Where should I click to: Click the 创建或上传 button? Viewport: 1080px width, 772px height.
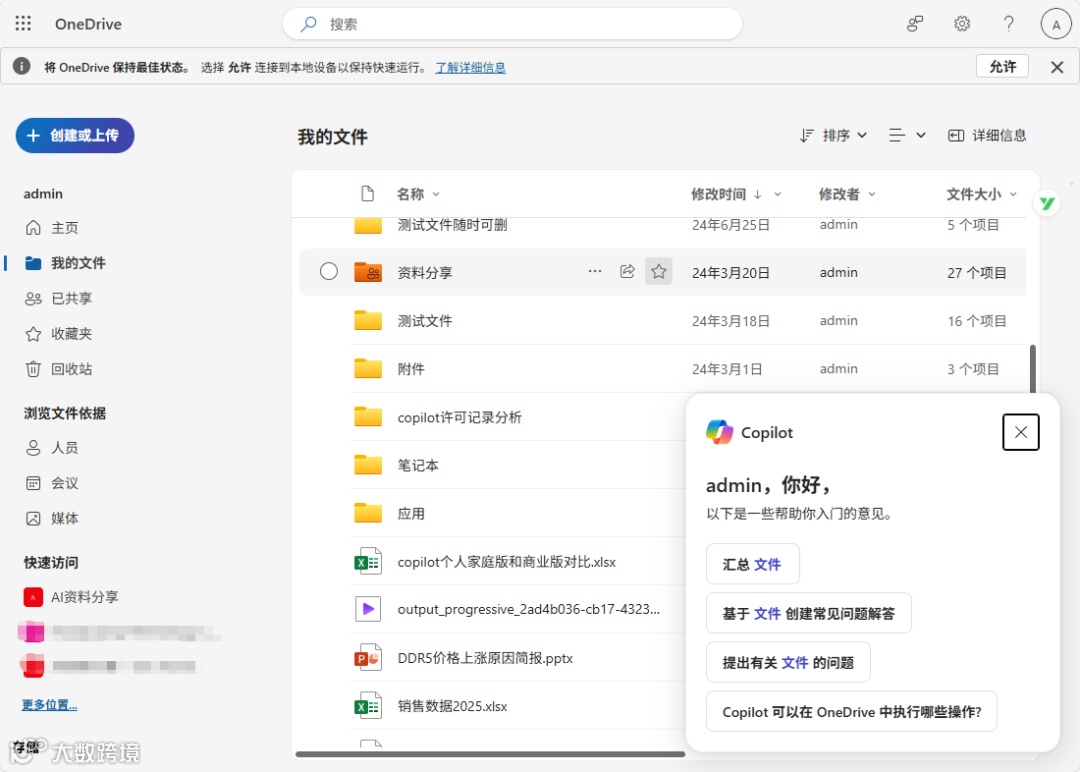coord(75,136)
